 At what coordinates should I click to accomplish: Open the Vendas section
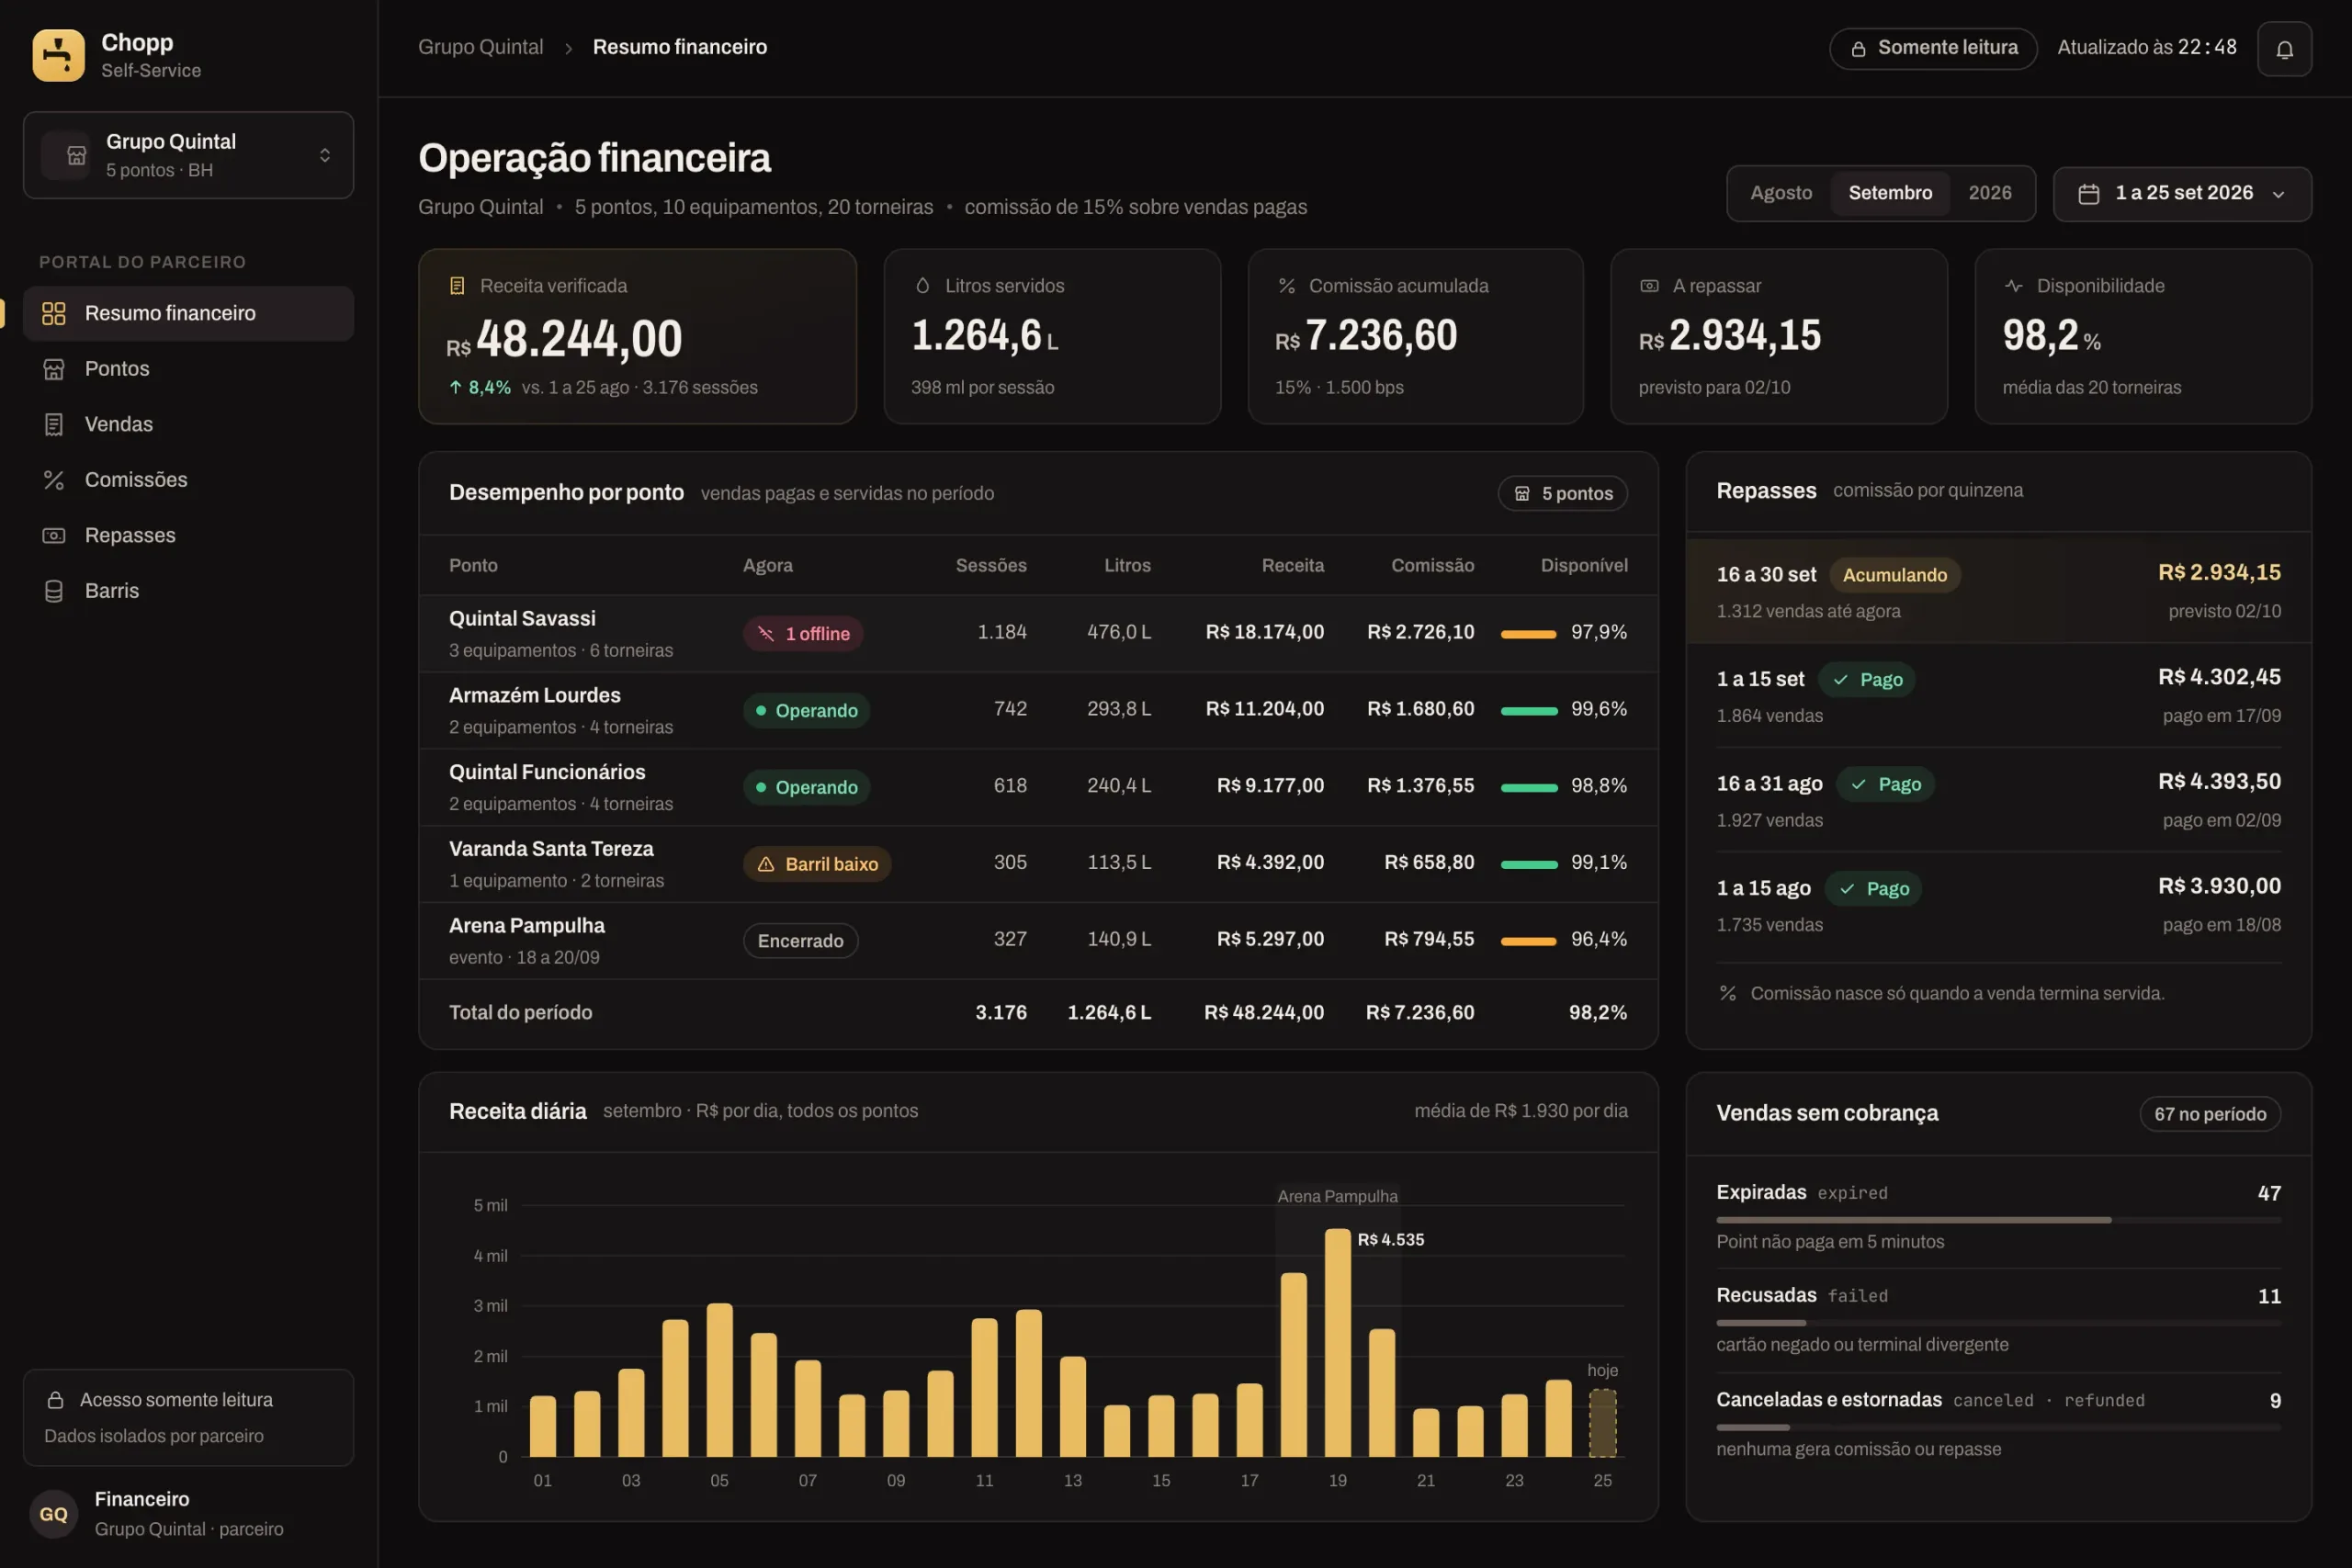[188, 425]
